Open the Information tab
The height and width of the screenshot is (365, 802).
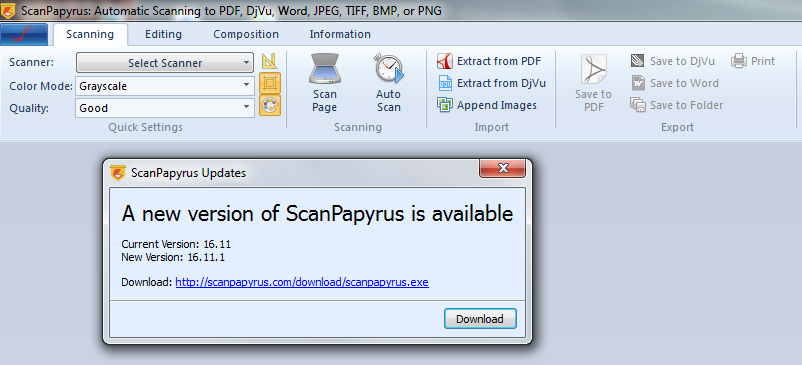point(340,34)
